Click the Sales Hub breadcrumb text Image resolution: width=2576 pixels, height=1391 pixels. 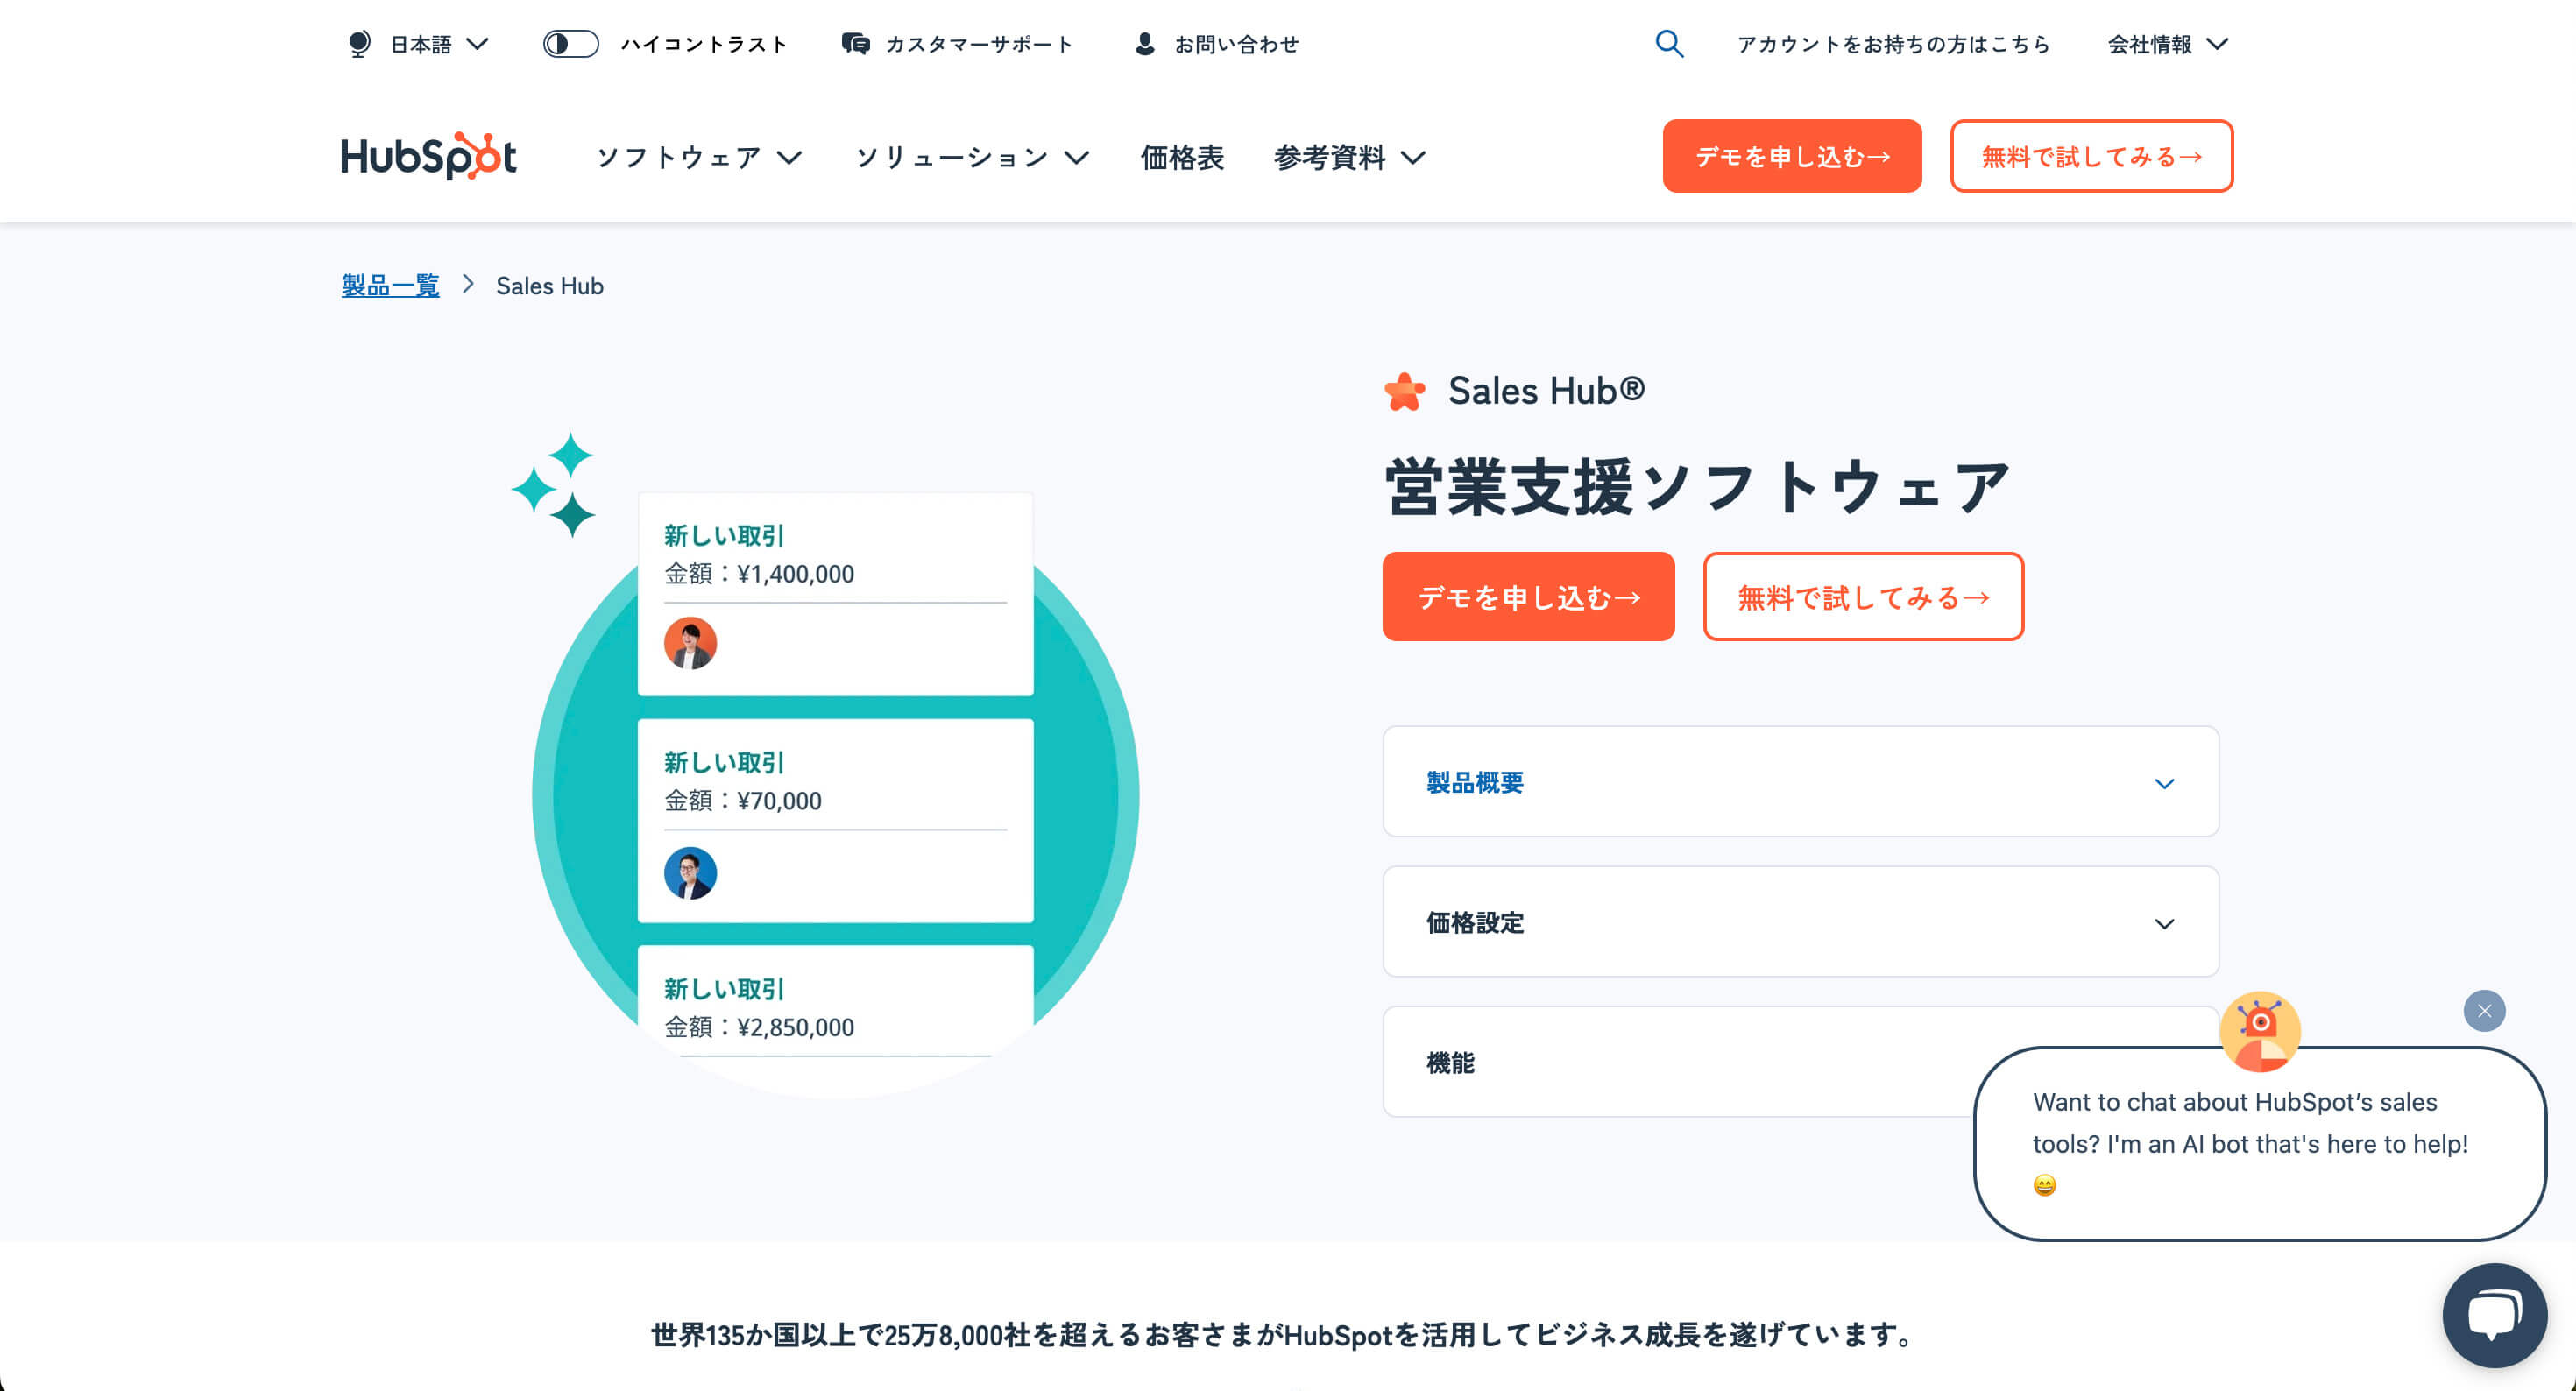[x=549, y=286]
